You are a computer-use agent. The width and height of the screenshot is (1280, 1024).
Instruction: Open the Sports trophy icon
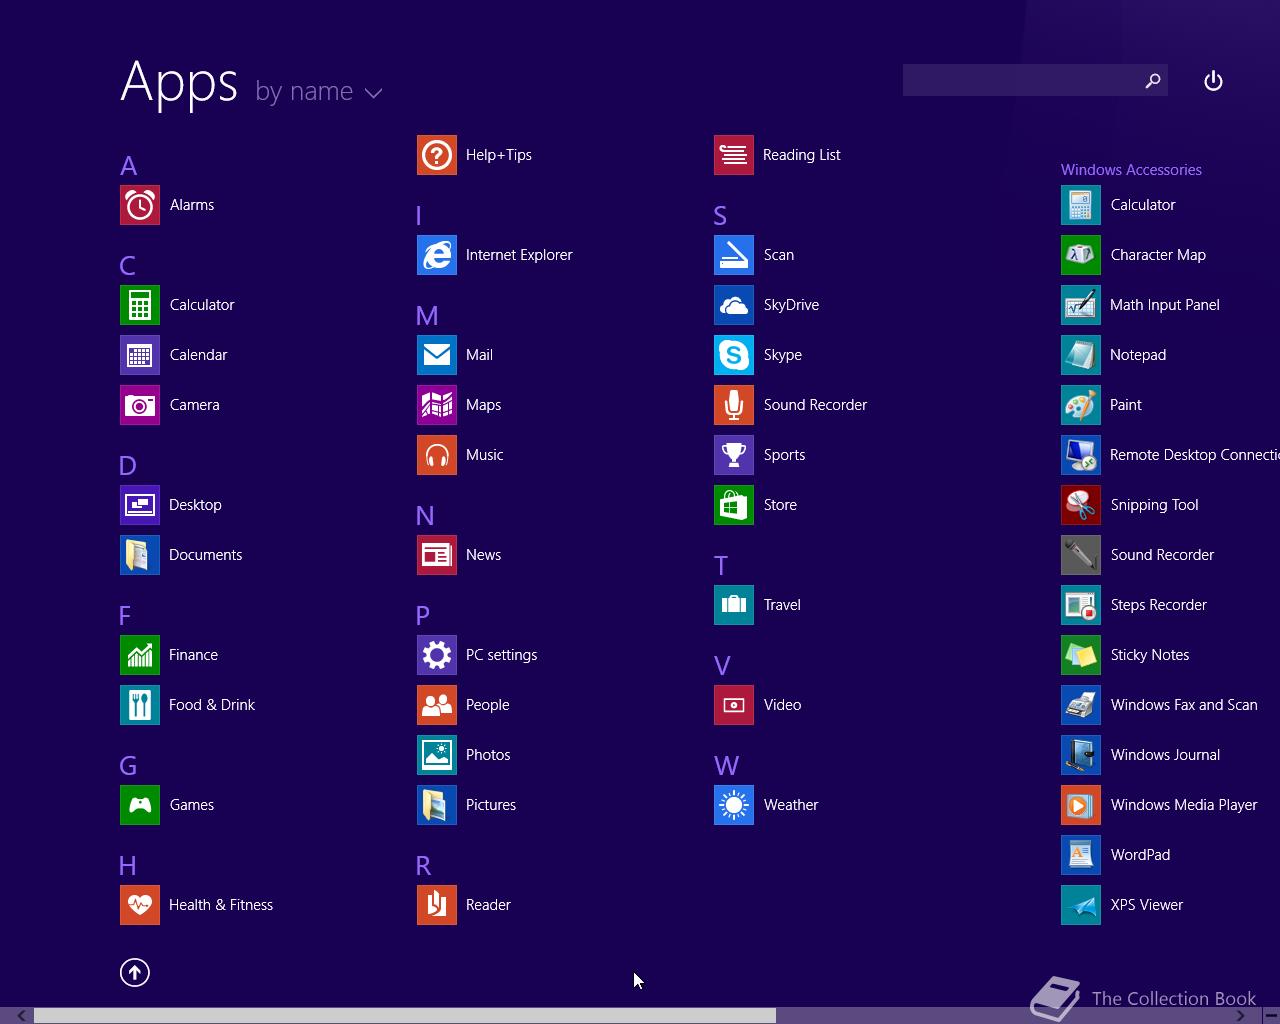[x=734, y=455]
